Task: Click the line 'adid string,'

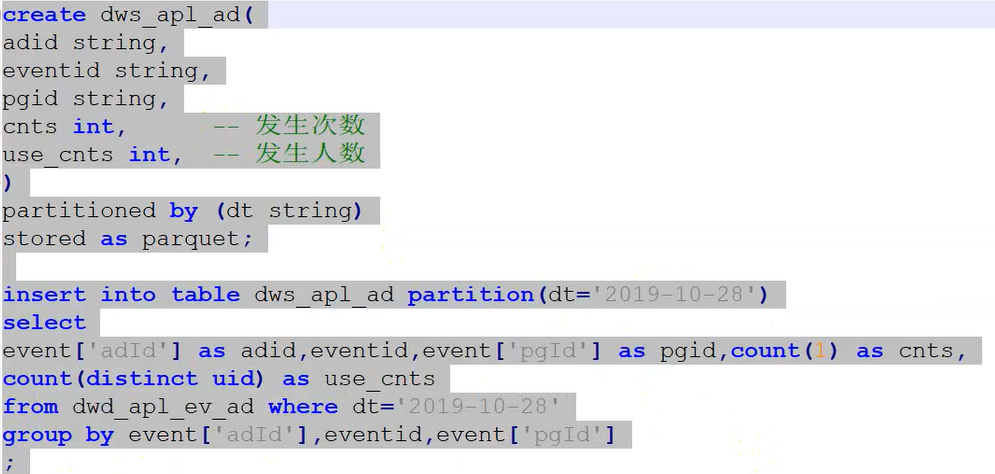Action: coord(86,43)
